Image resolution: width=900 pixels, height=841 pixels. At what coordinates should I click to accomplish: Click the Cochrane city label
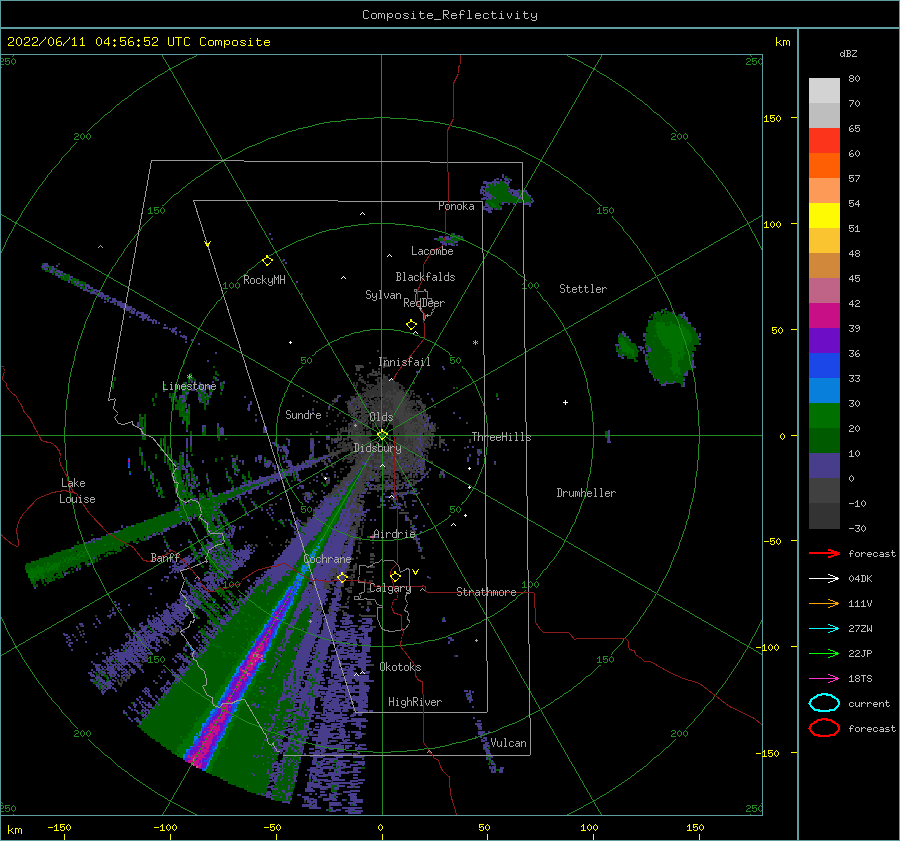(327, 559)
